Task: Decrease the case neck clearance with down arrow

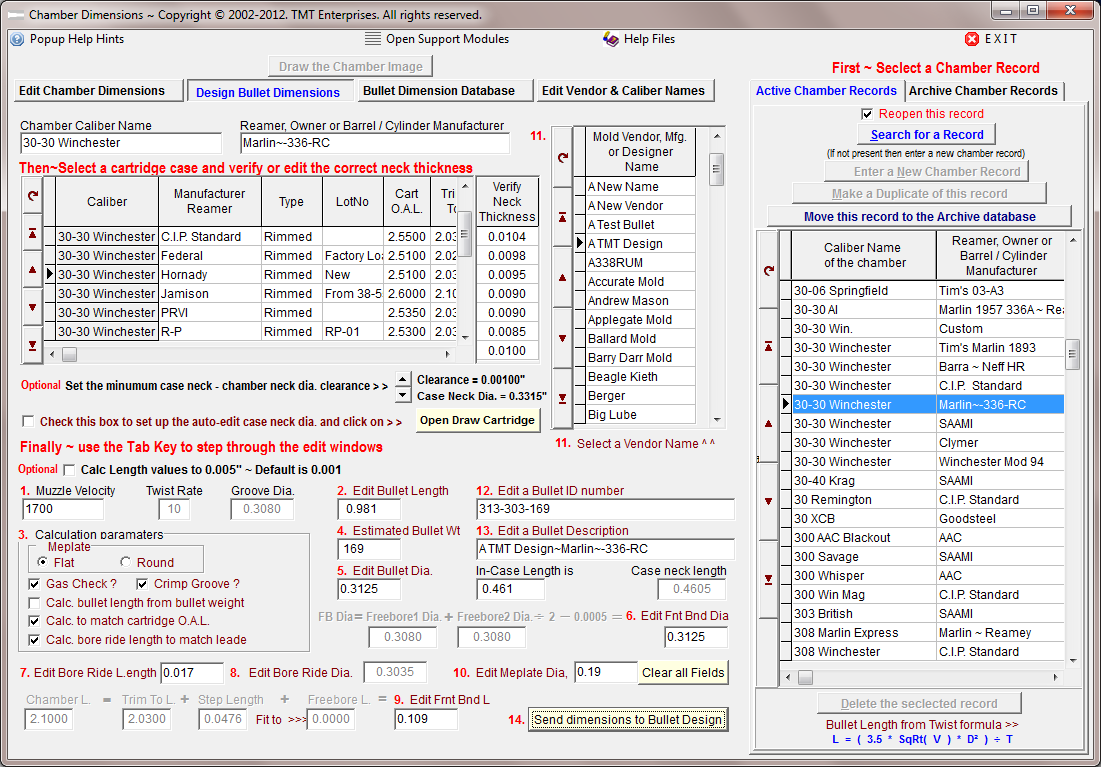Action: [x=402, y=388]
